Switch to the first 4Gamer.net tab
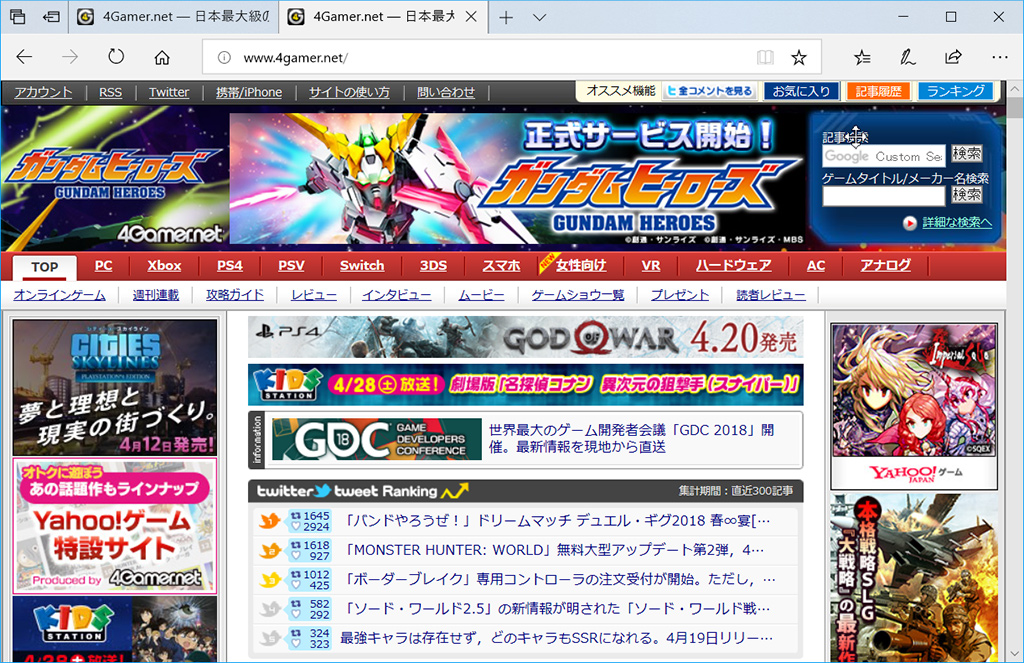Image resolution: width=1024 pixels, height=663 pixels. coord(174,17)
